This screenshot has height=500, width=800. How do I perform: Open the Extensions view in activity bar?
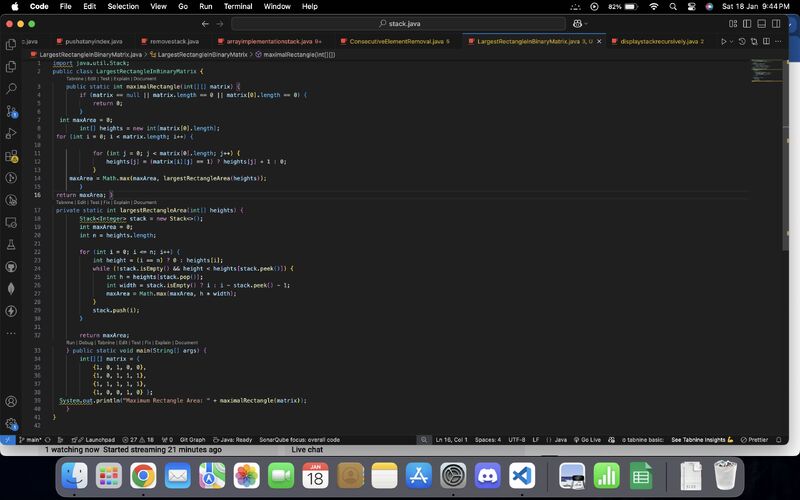(x=11, y=157)
